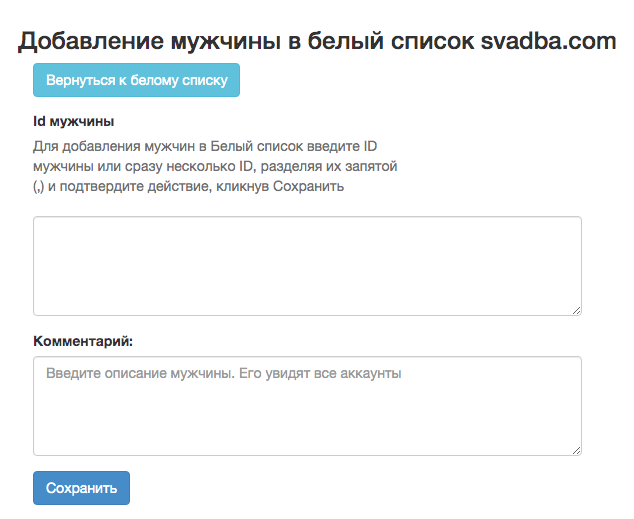
Task: Click the resize handle of the comment text area
Action: click(x=577, y=450)
